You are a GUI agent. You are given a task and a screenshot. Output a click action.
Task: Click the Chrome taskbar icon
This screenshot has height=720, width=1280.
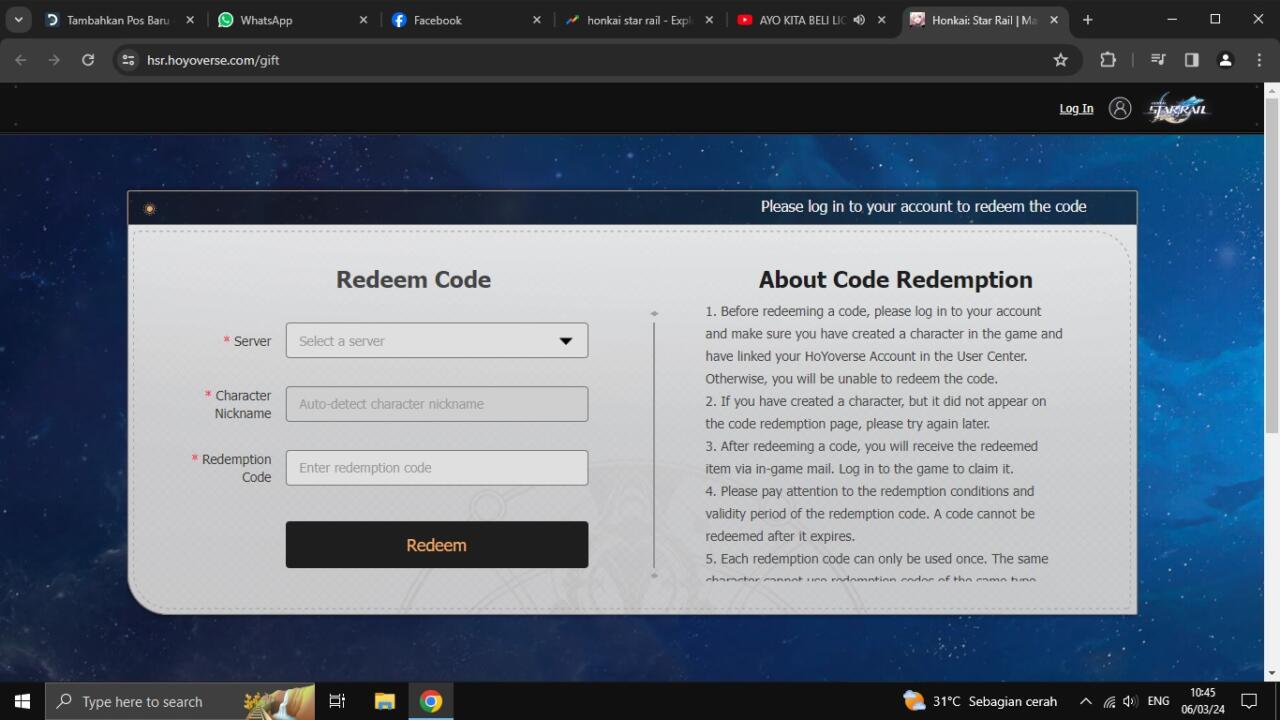click(431, 701)
